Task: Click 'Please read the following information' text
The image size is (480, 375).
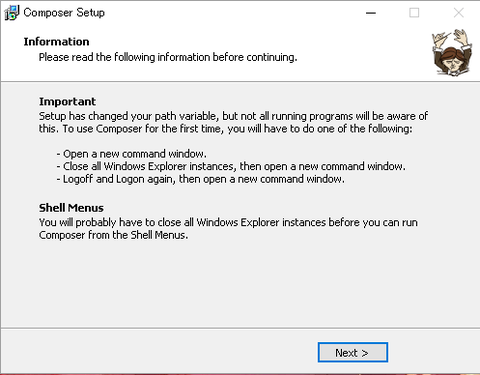Action: point(168,57)
